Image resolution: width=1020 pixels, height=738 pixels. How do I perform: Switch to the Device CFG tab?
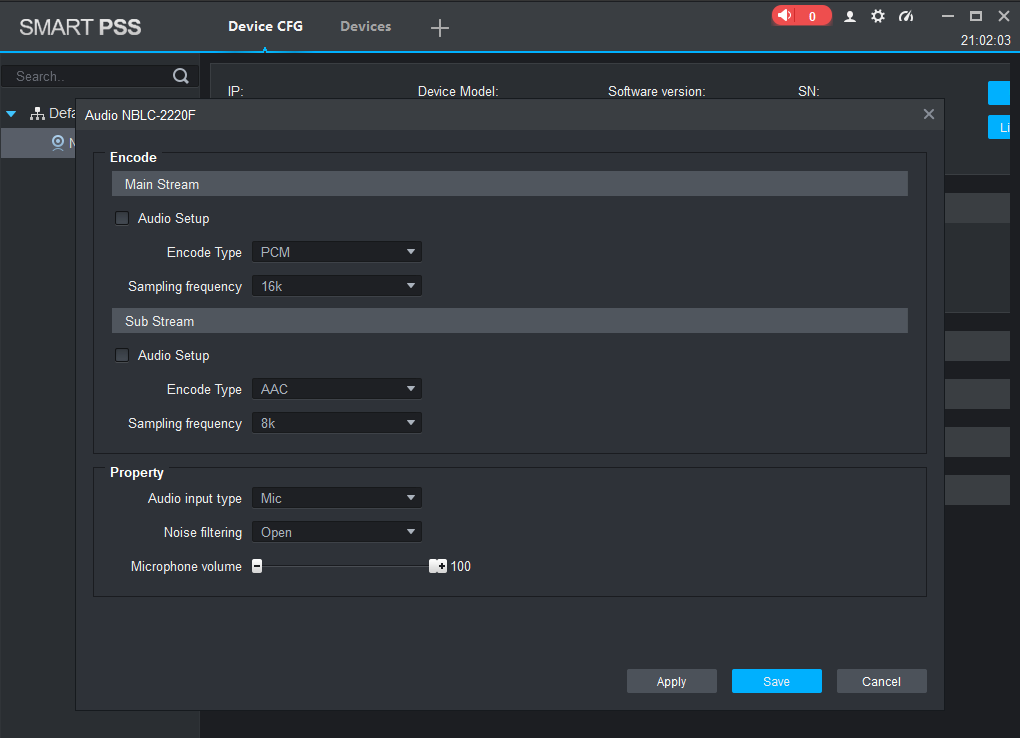(265, 27)
